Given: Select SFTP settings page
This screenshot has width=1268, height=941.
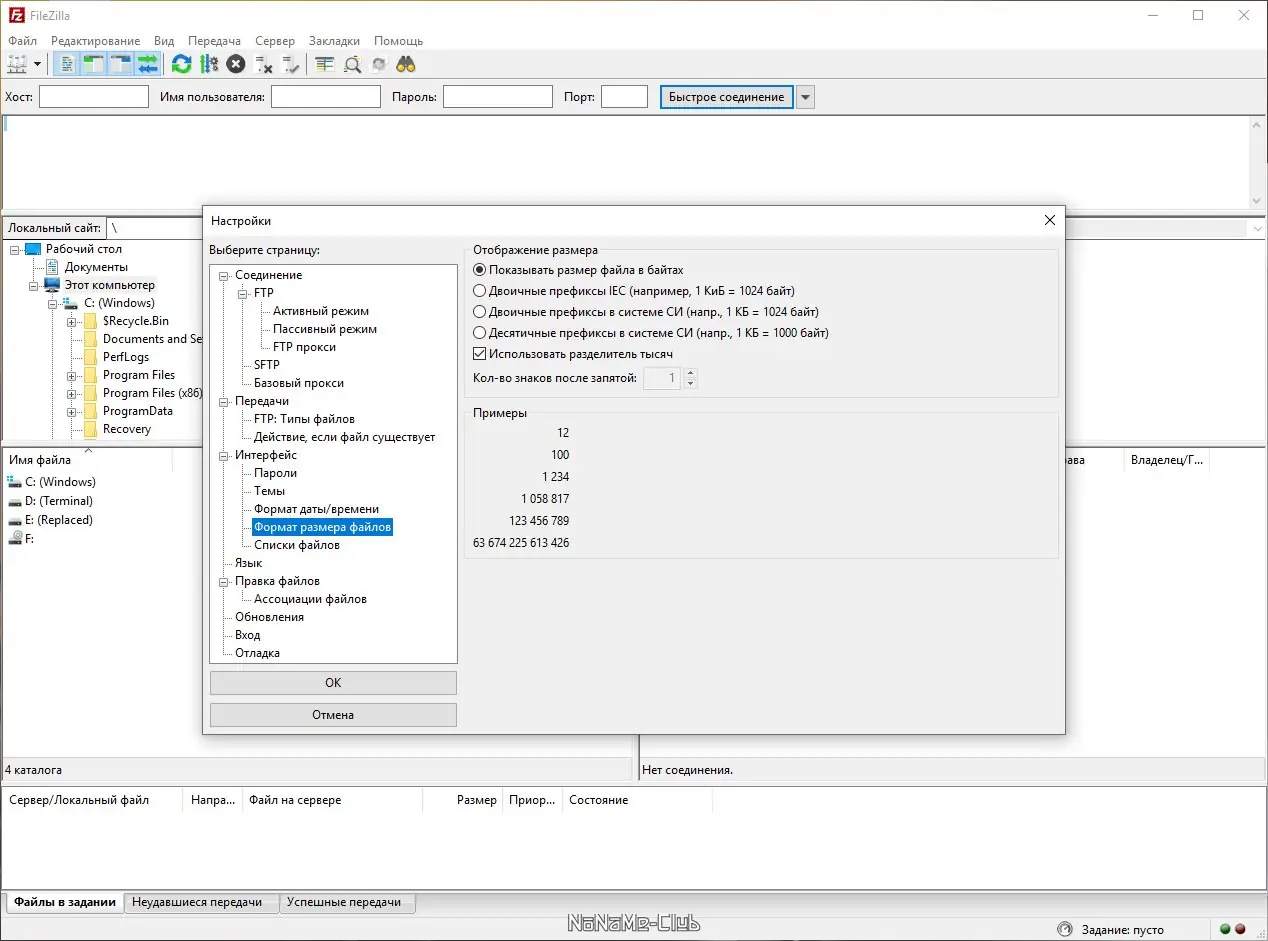Looking at the screenshot, I should click(x=267, y=365).
